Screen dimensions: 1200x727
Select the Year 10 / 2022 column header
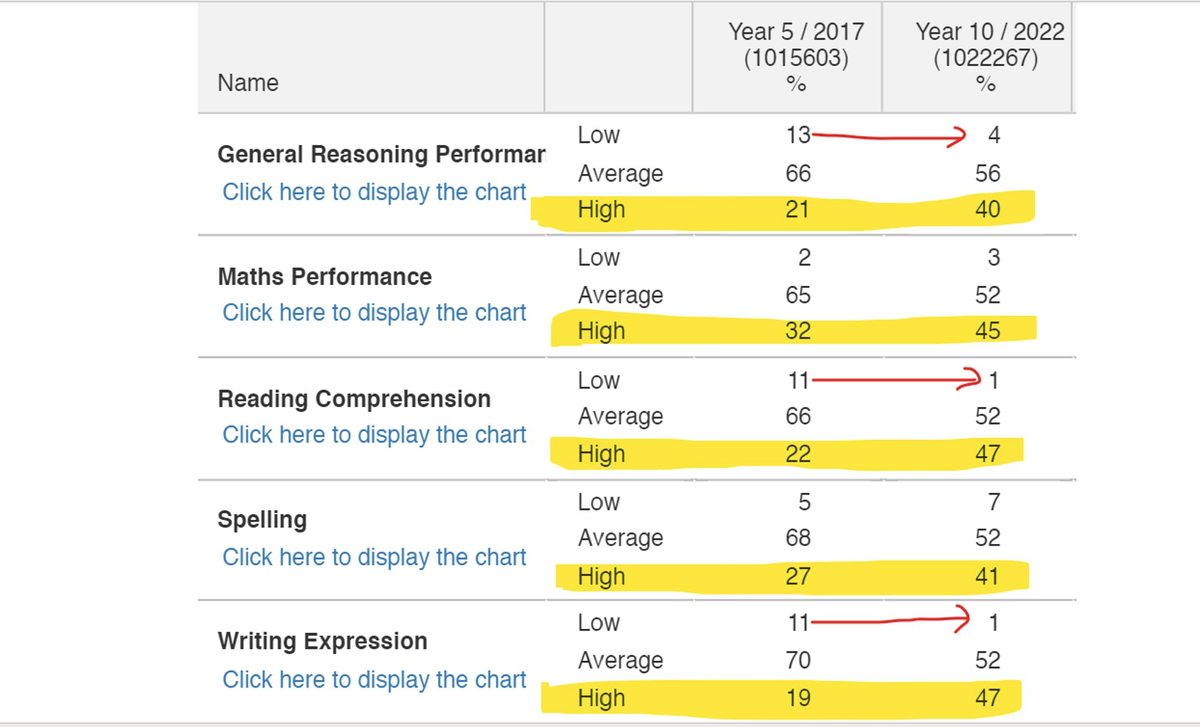[x=990, y=58]
